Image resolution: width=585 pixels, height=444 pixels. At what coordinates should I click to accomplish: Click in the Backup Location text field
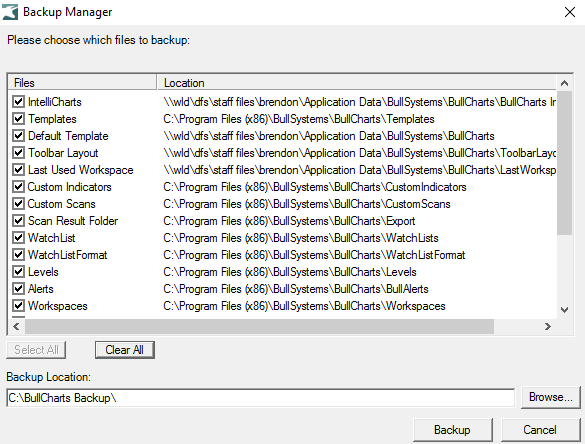(260, 398)
